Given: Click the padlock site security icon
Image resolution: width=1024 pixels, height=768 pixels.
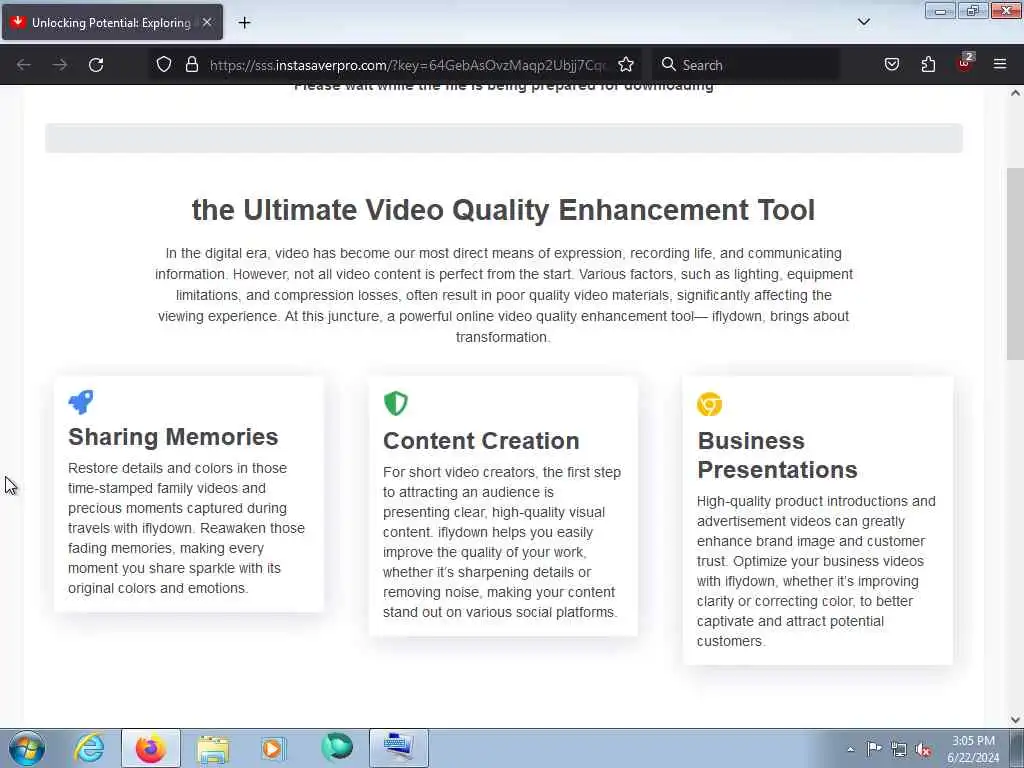Looking at the screenshot, I should (x=191, y=65).
